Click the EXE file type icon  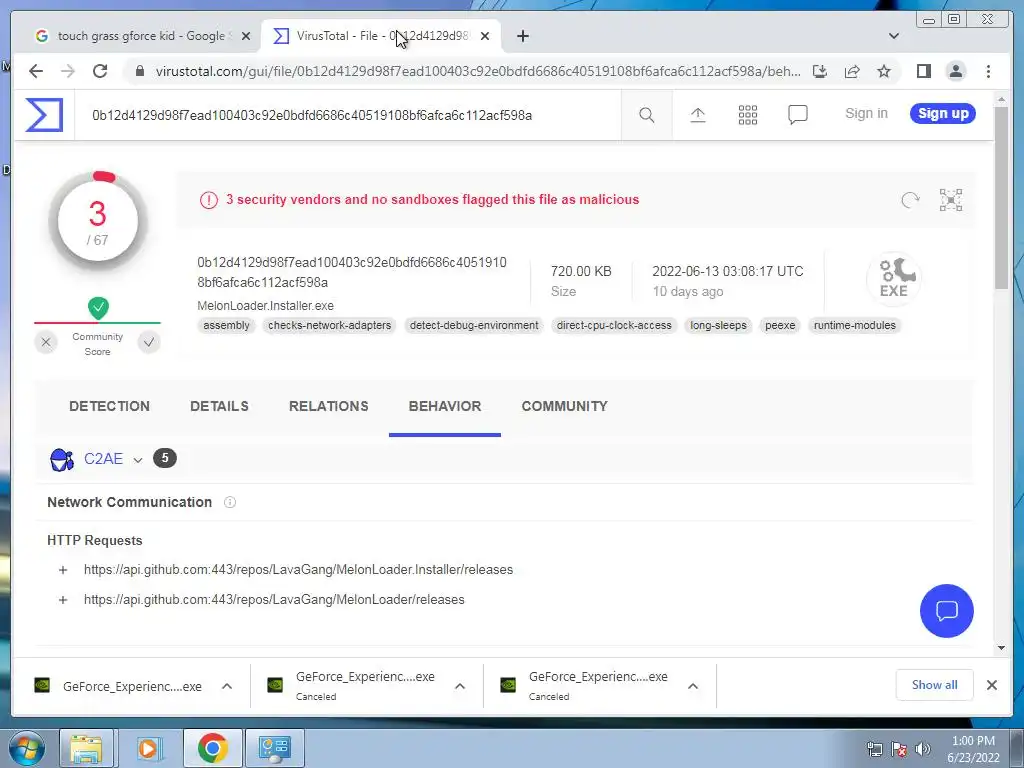click(x=893, y=279)
